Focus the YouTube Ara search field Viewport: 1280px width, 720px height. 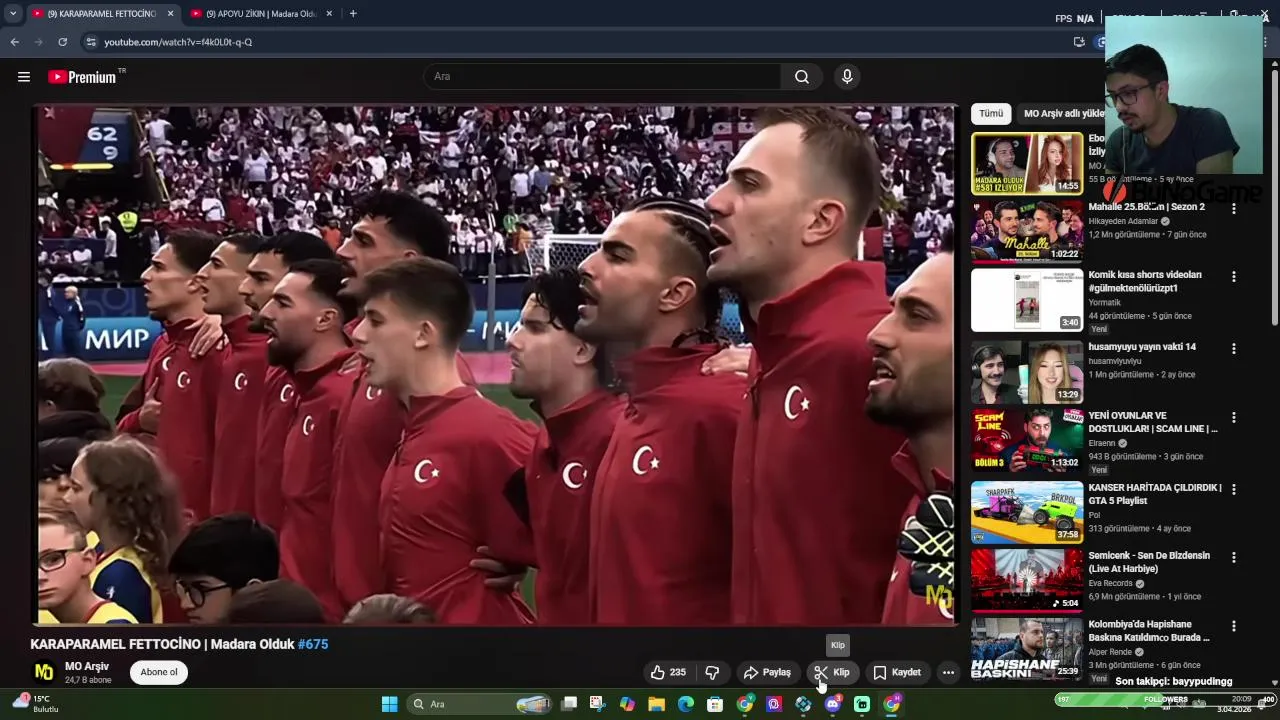pyautogui.click(x=603, y=77)
